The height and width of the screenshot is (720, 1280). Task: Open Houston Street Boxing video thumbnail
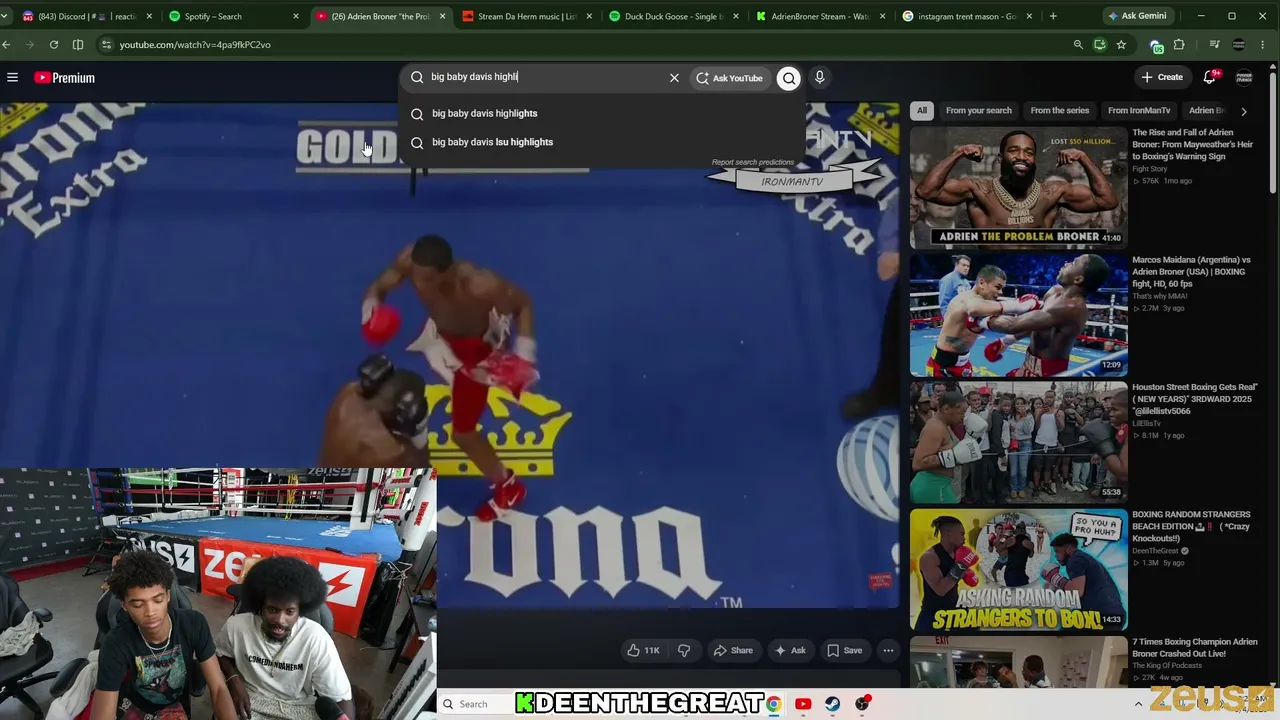[1018, 441]
